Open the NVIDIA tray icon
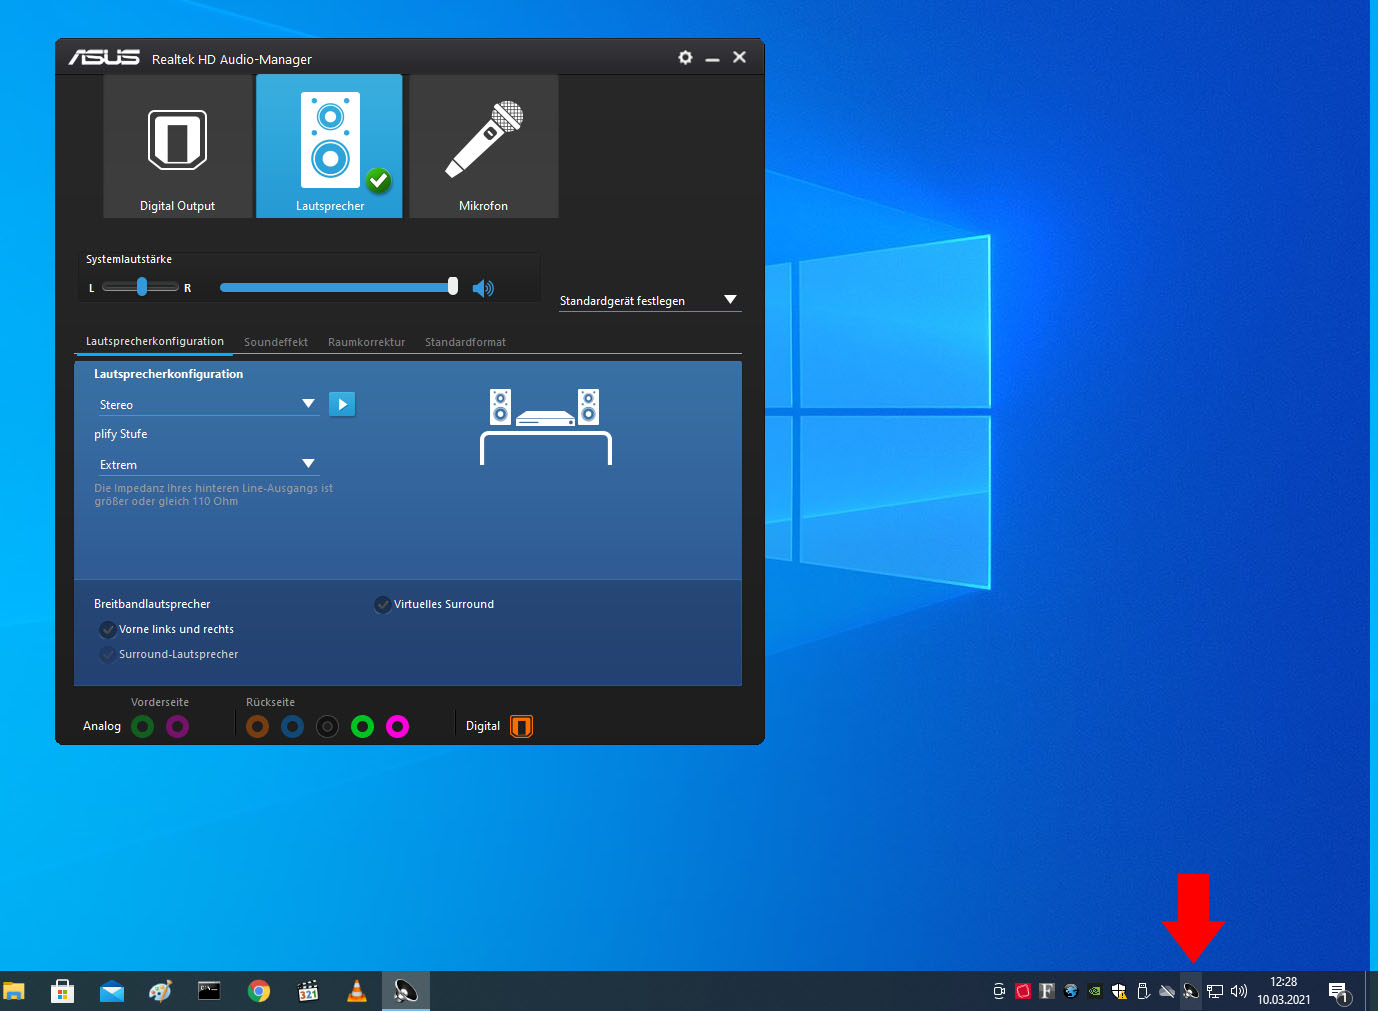Screen dimensions: 1378x1011 pos(1095,991)
